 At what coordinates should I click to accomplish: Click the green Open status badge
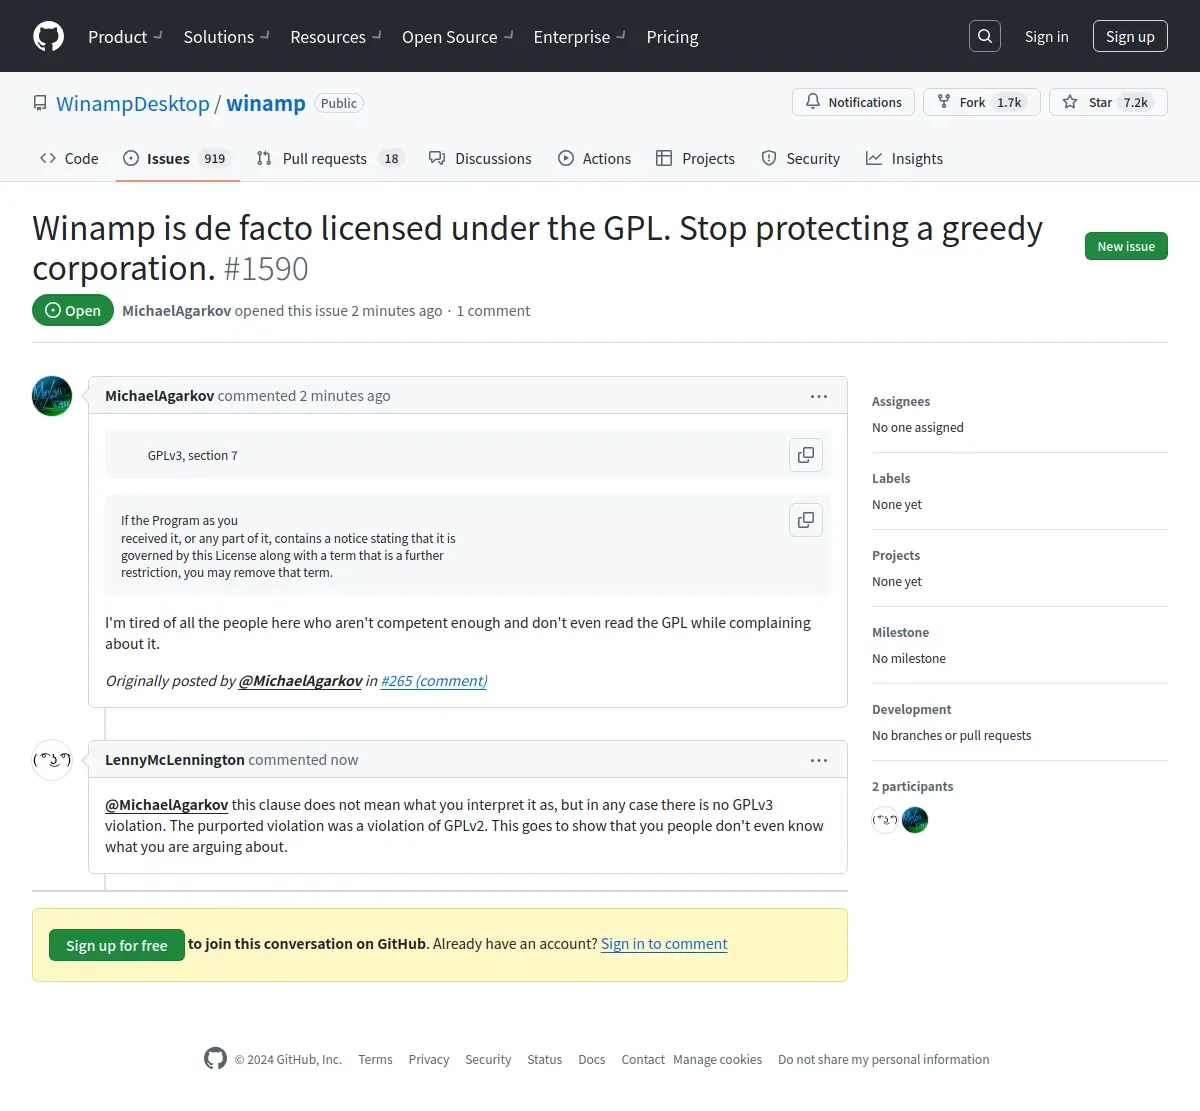tap(73, 310)
